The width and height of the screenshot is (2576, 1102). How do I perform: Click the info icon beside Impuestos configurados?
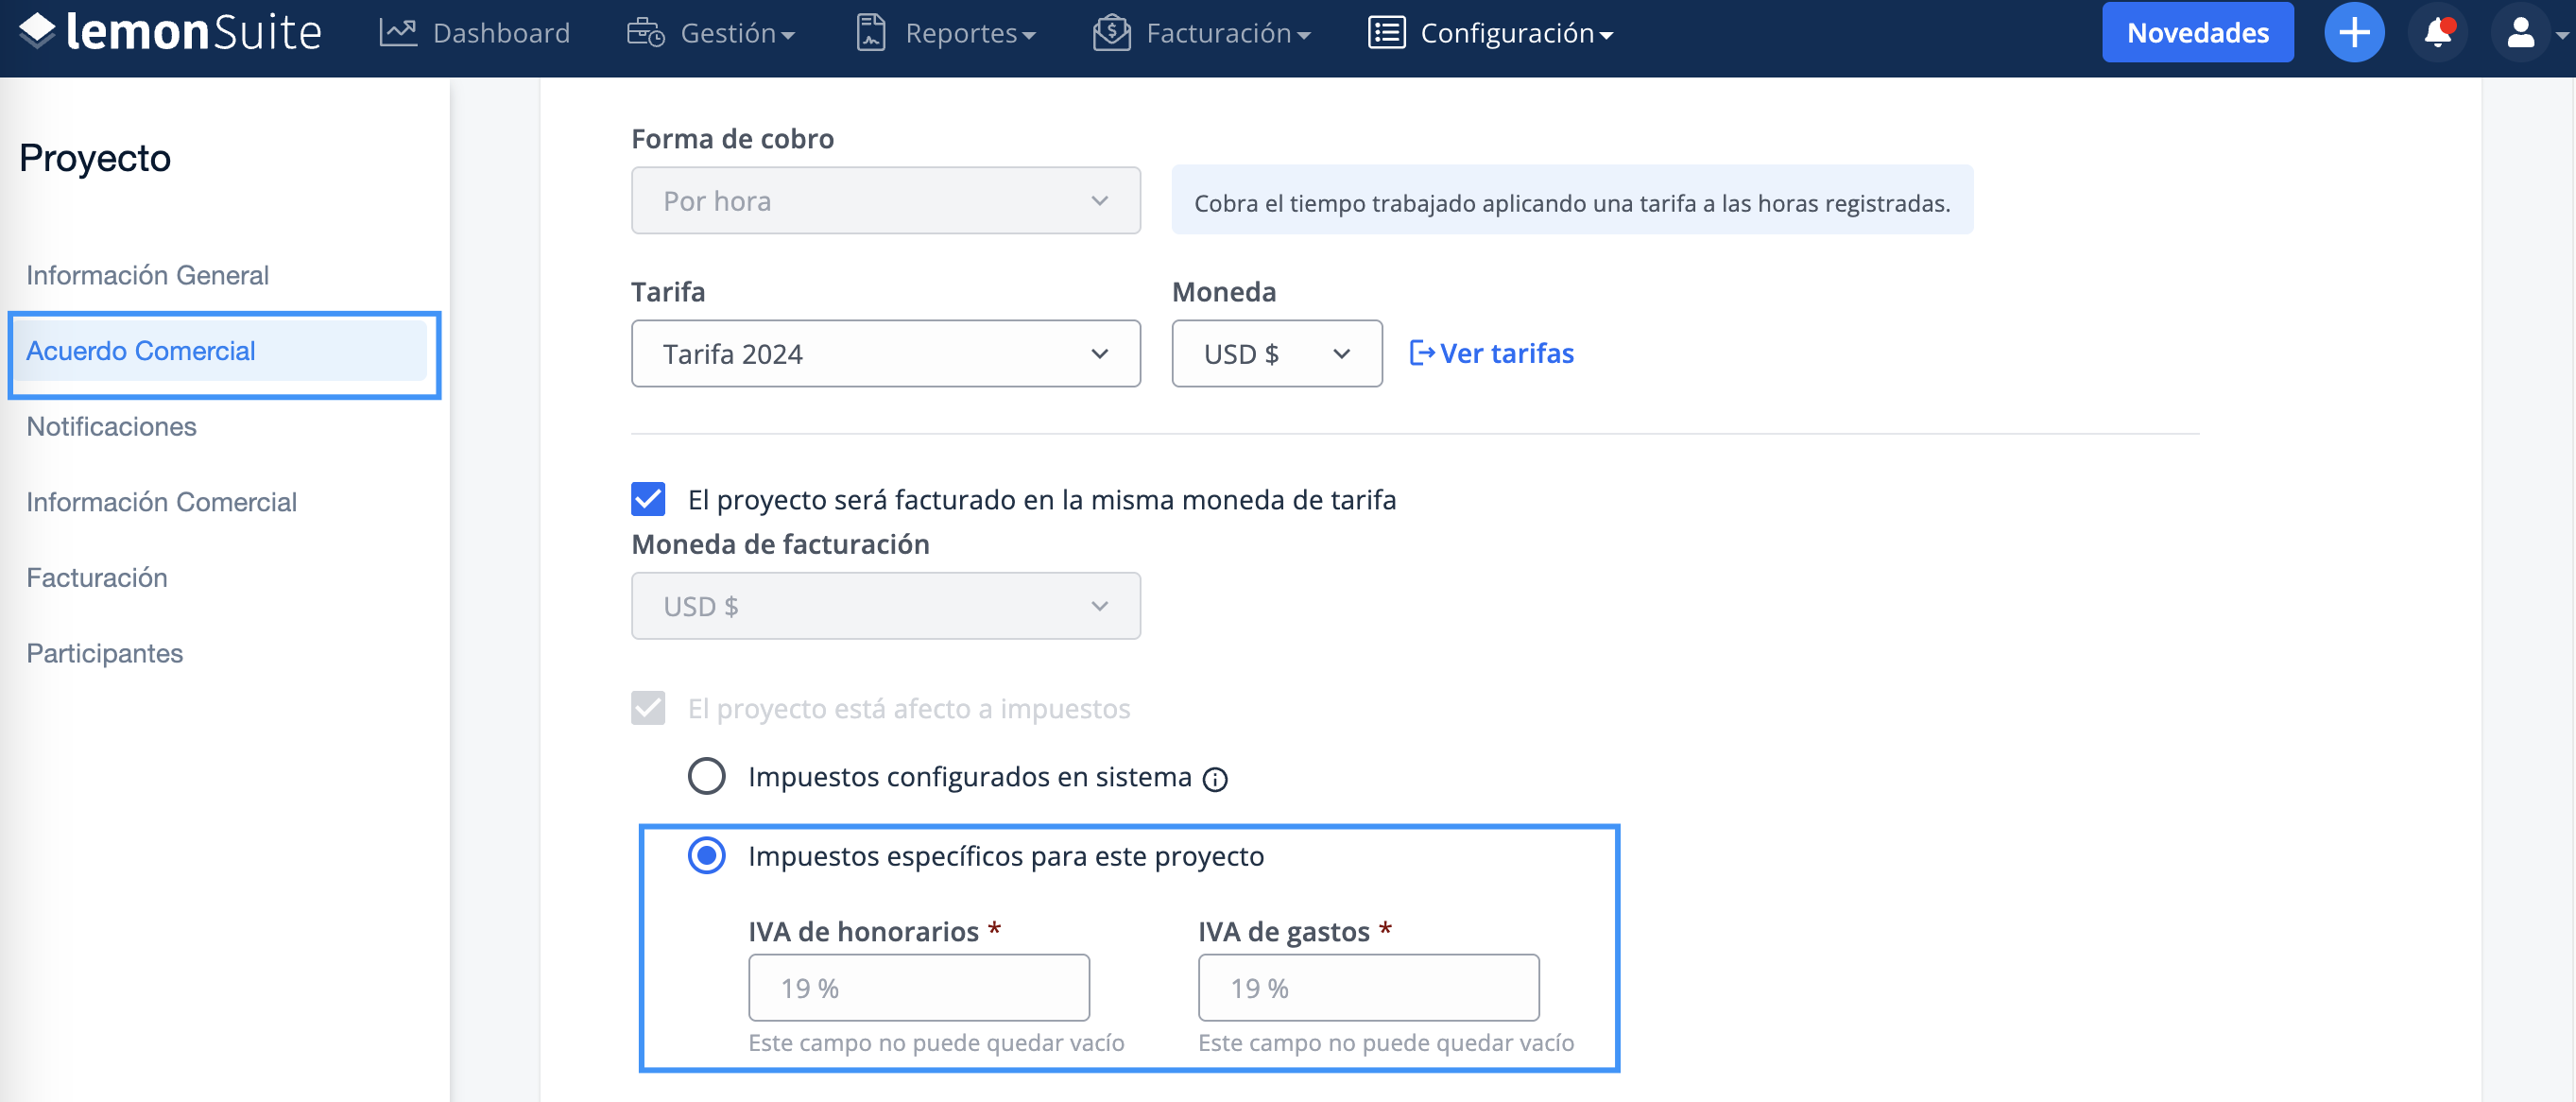[1215, 779]
